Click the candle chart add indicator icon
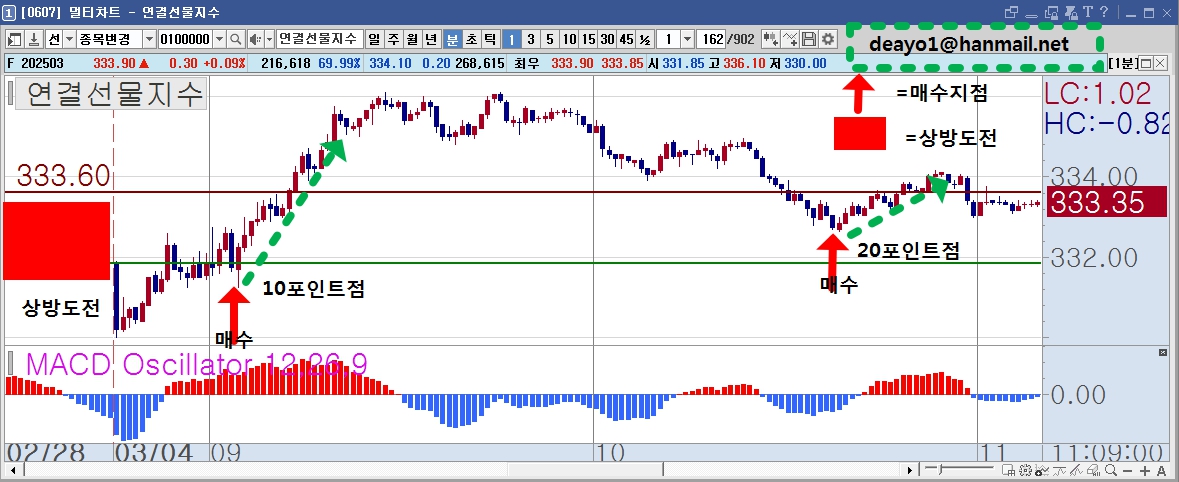Image resolution: width=1179 pixels, height=482 pixels. 771,39
